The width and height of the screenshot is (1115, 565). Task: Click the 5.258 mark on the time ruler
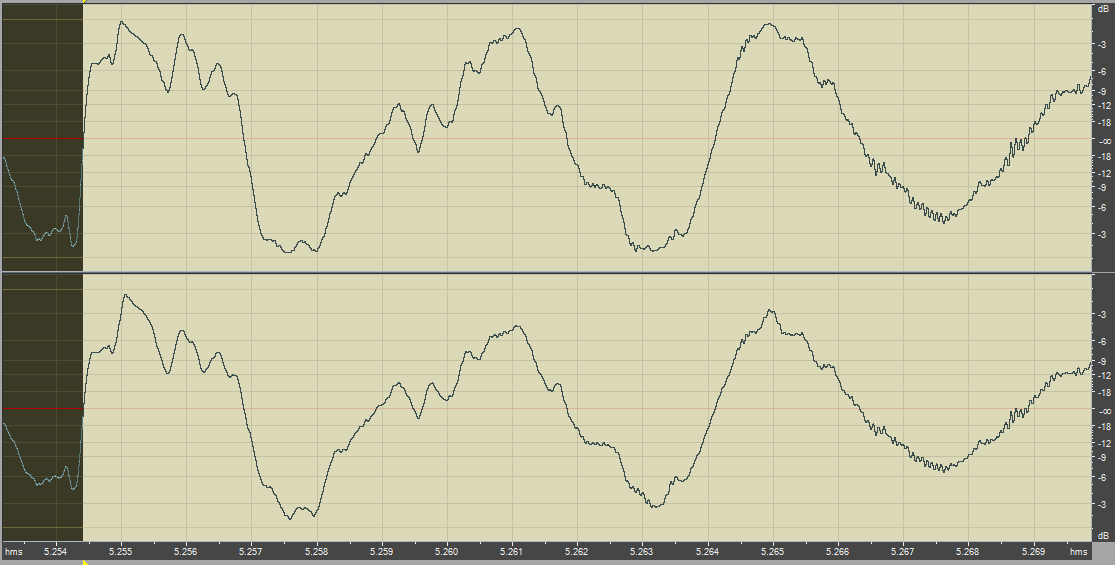[x=316, y=551]
